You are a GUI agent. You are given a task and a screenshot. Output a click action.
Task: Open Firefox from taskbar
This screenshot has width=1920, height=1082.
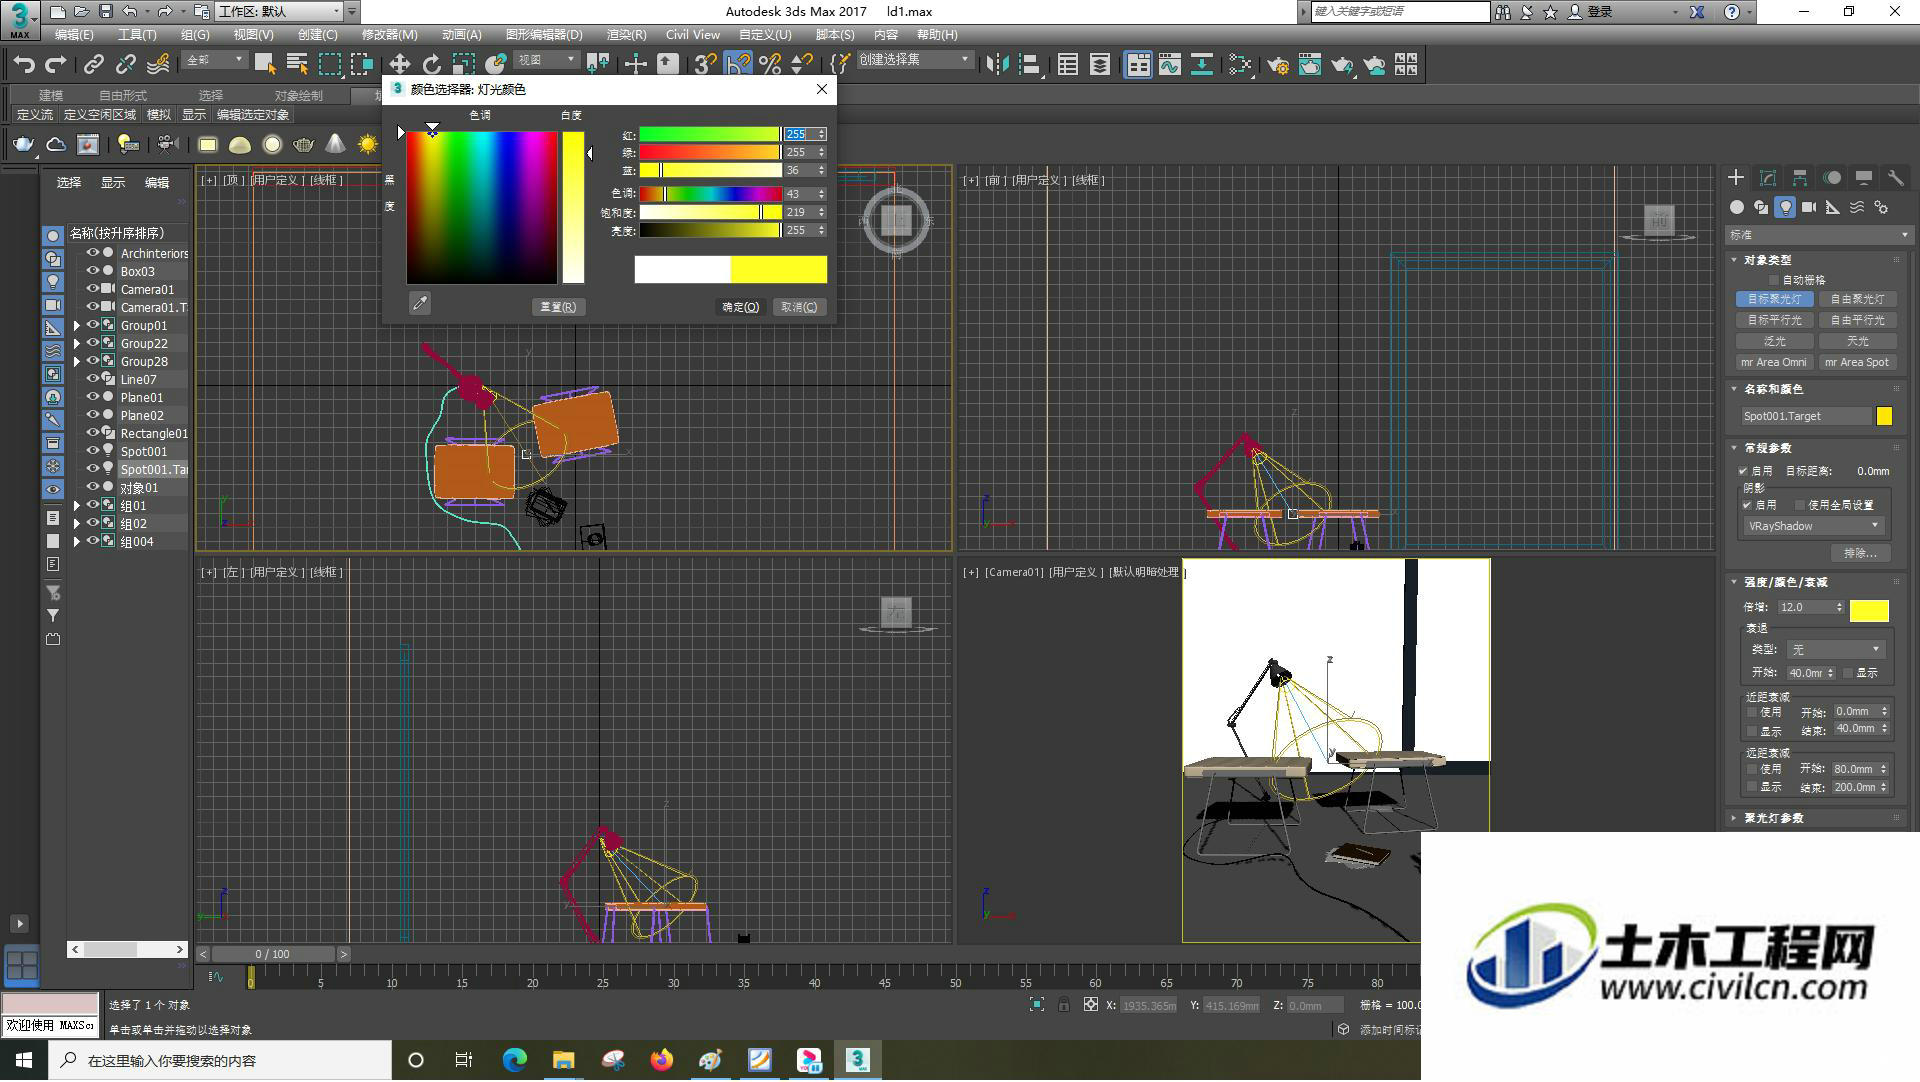(x=661, y=1061)
